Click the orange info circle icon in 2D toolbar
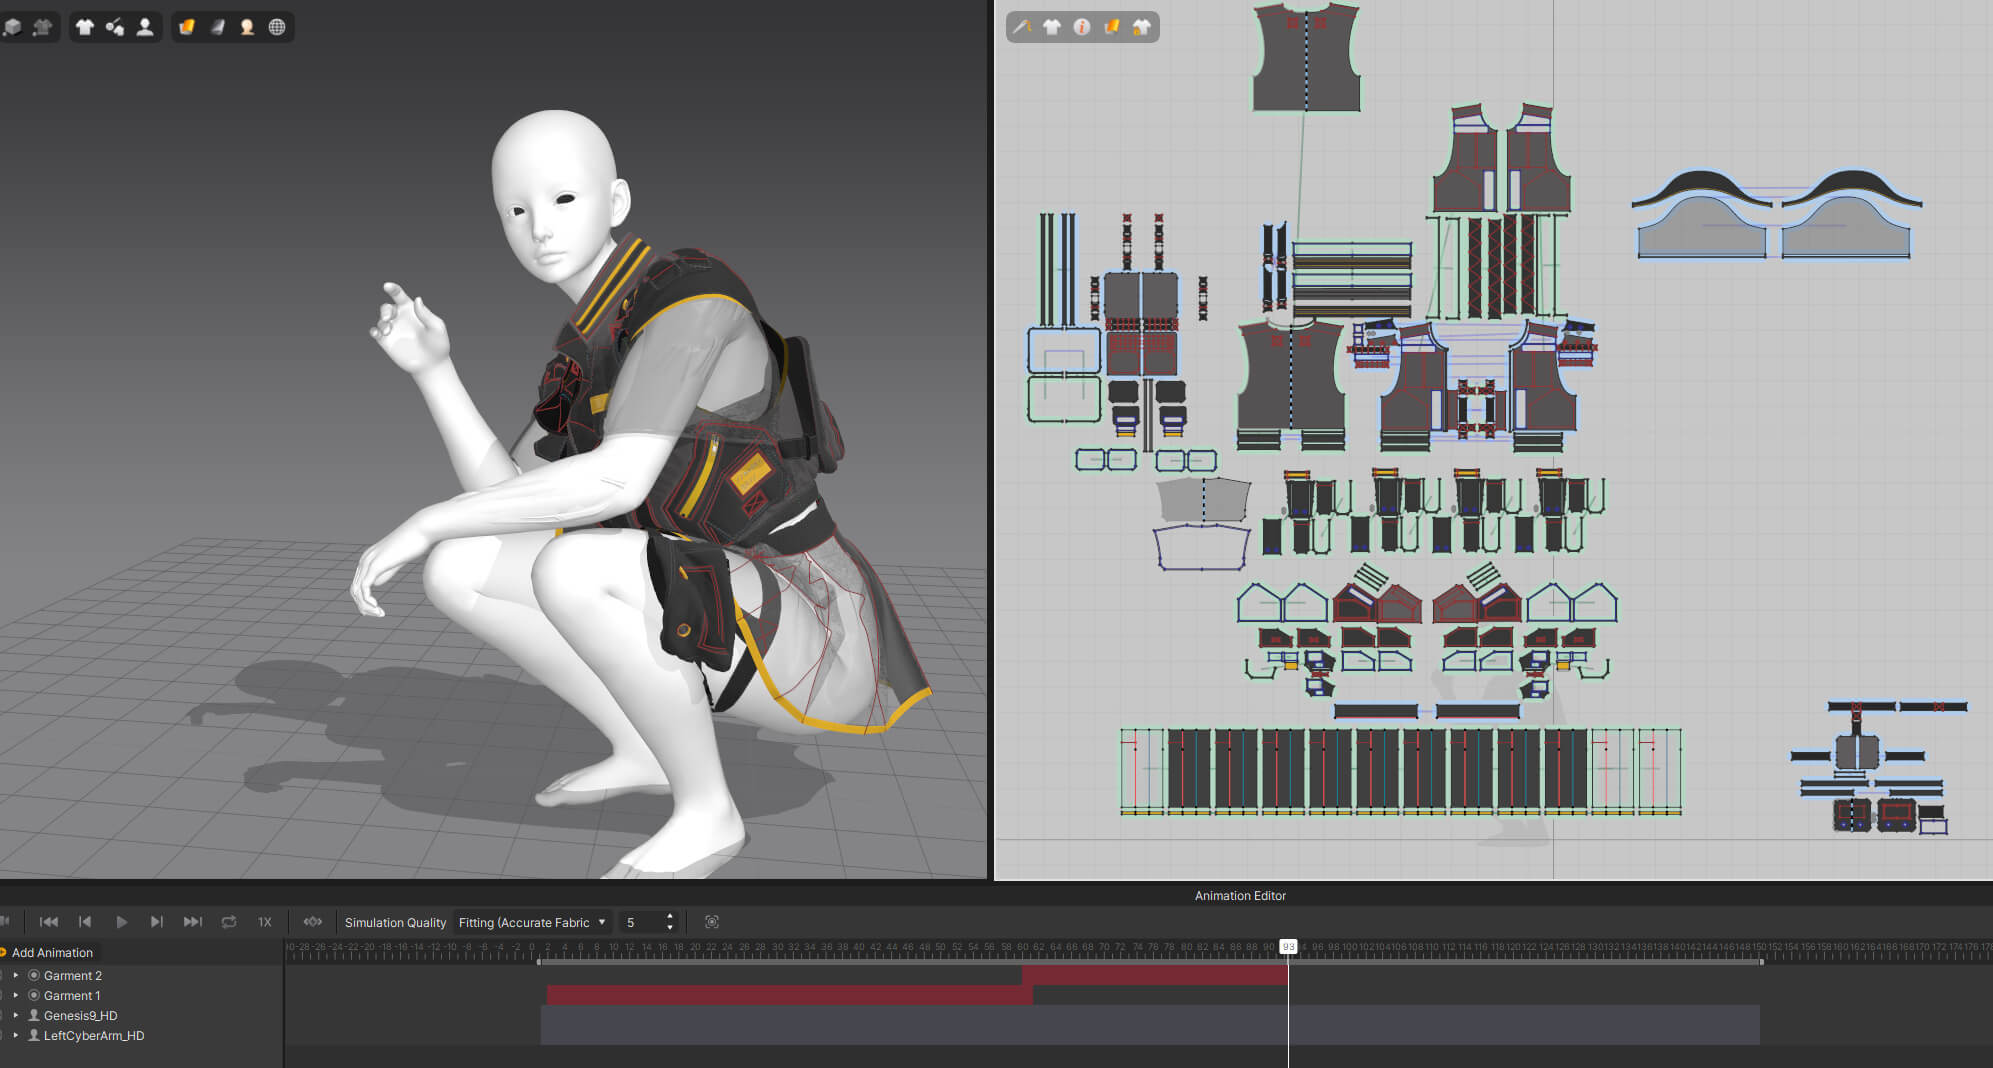The width and height of the screenshot is (1993, 1068). tap(1082, 27)
